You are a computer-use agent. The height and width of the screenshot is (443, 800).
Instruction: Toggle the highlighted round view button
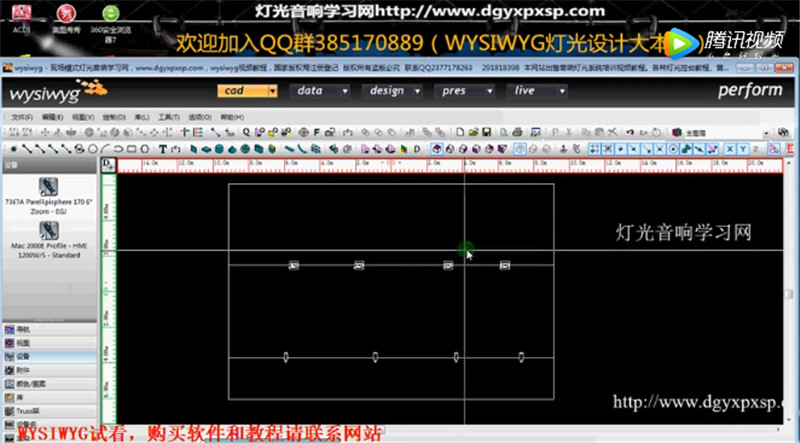tap(519, 149)
